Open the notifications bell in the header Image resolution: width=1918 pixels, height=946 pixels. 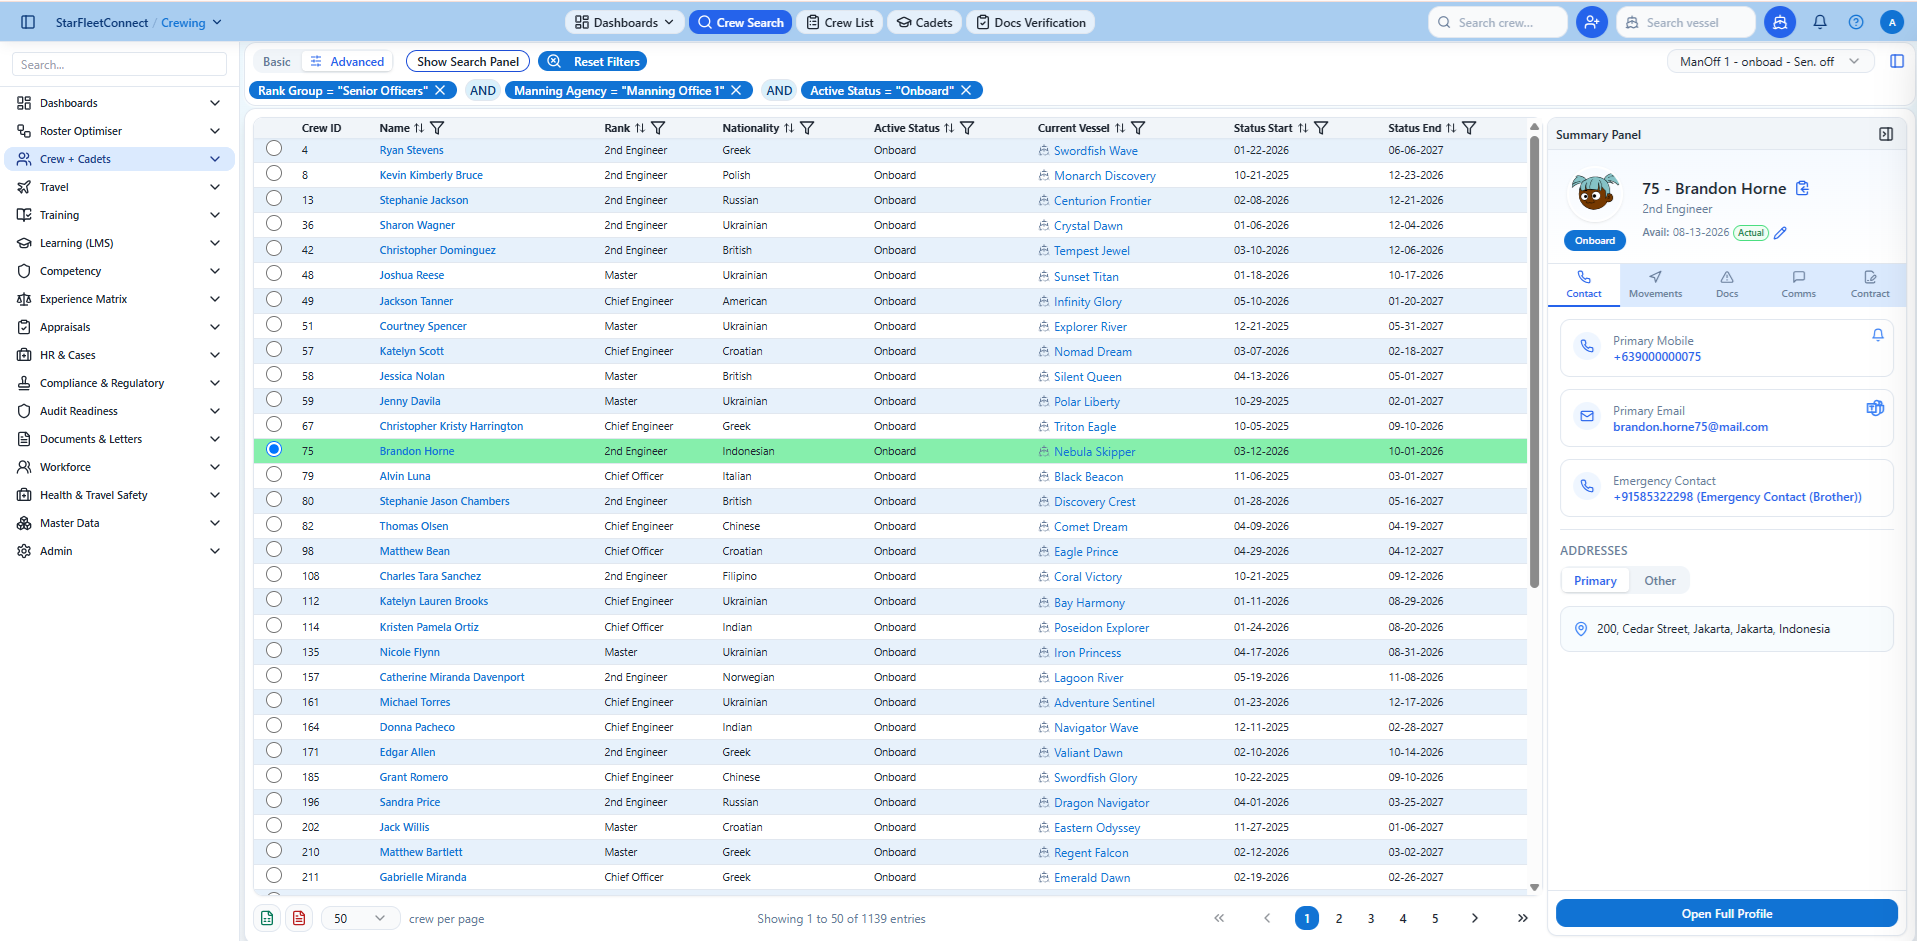[1820, 22]
